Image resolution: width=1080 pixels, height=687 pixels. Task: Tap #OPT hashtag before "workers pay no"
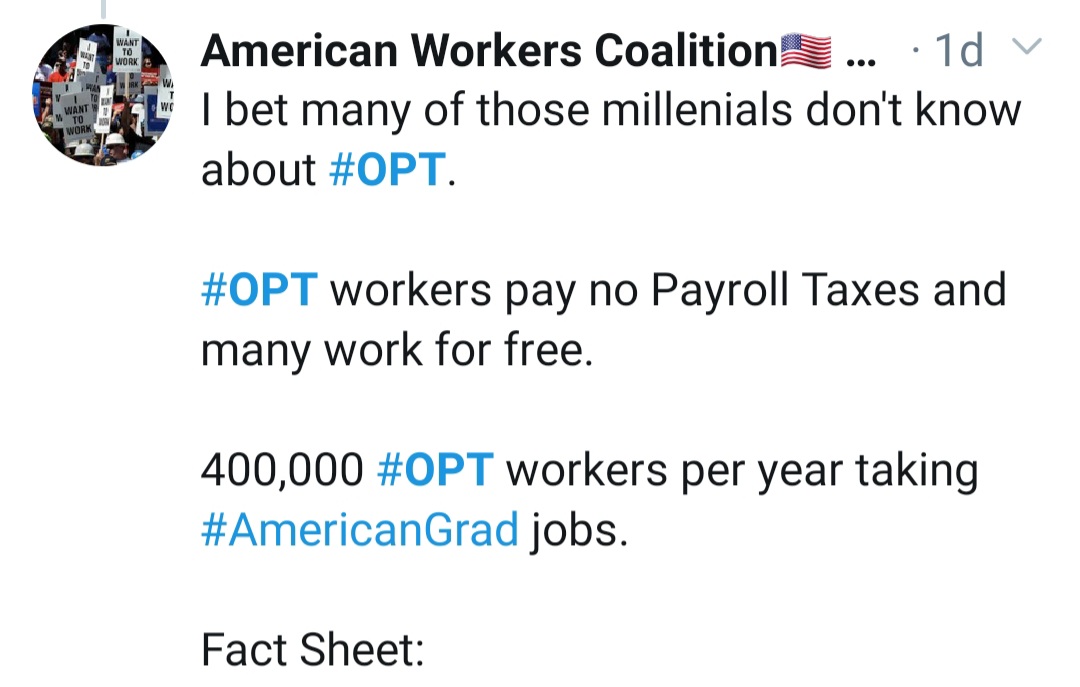pos(259,290)
